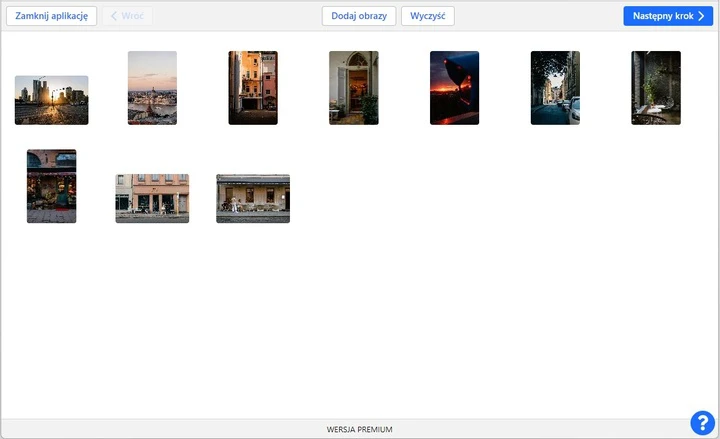Click Wyczyść to clear images
This screenshot has width=720, height=439.
coord(428,16)
